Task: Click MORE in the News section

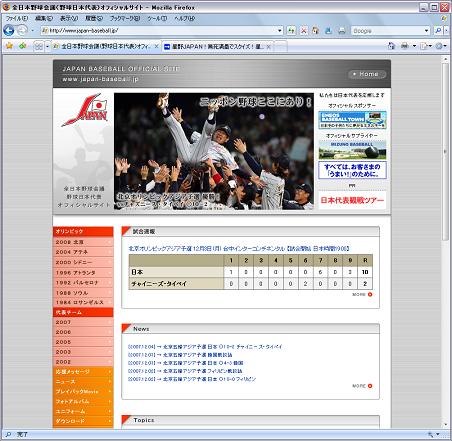Action: click(362, 386)
